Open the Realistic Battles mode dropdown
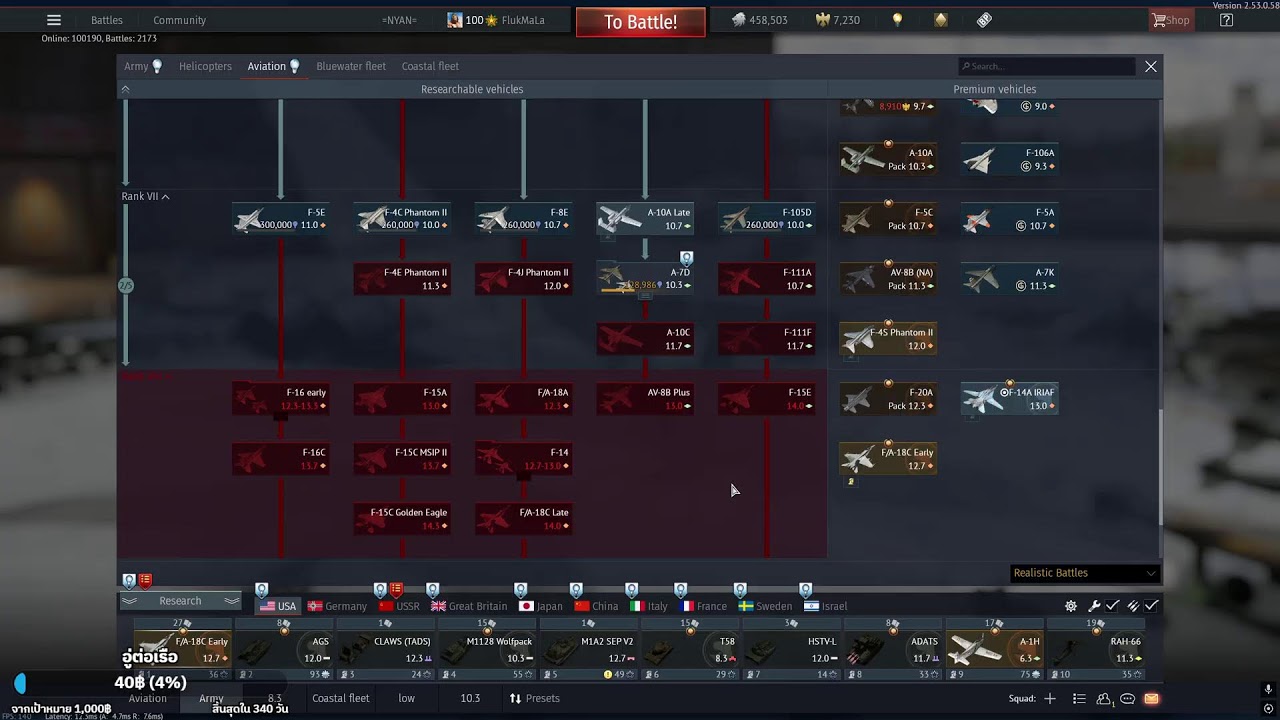 1085,573
